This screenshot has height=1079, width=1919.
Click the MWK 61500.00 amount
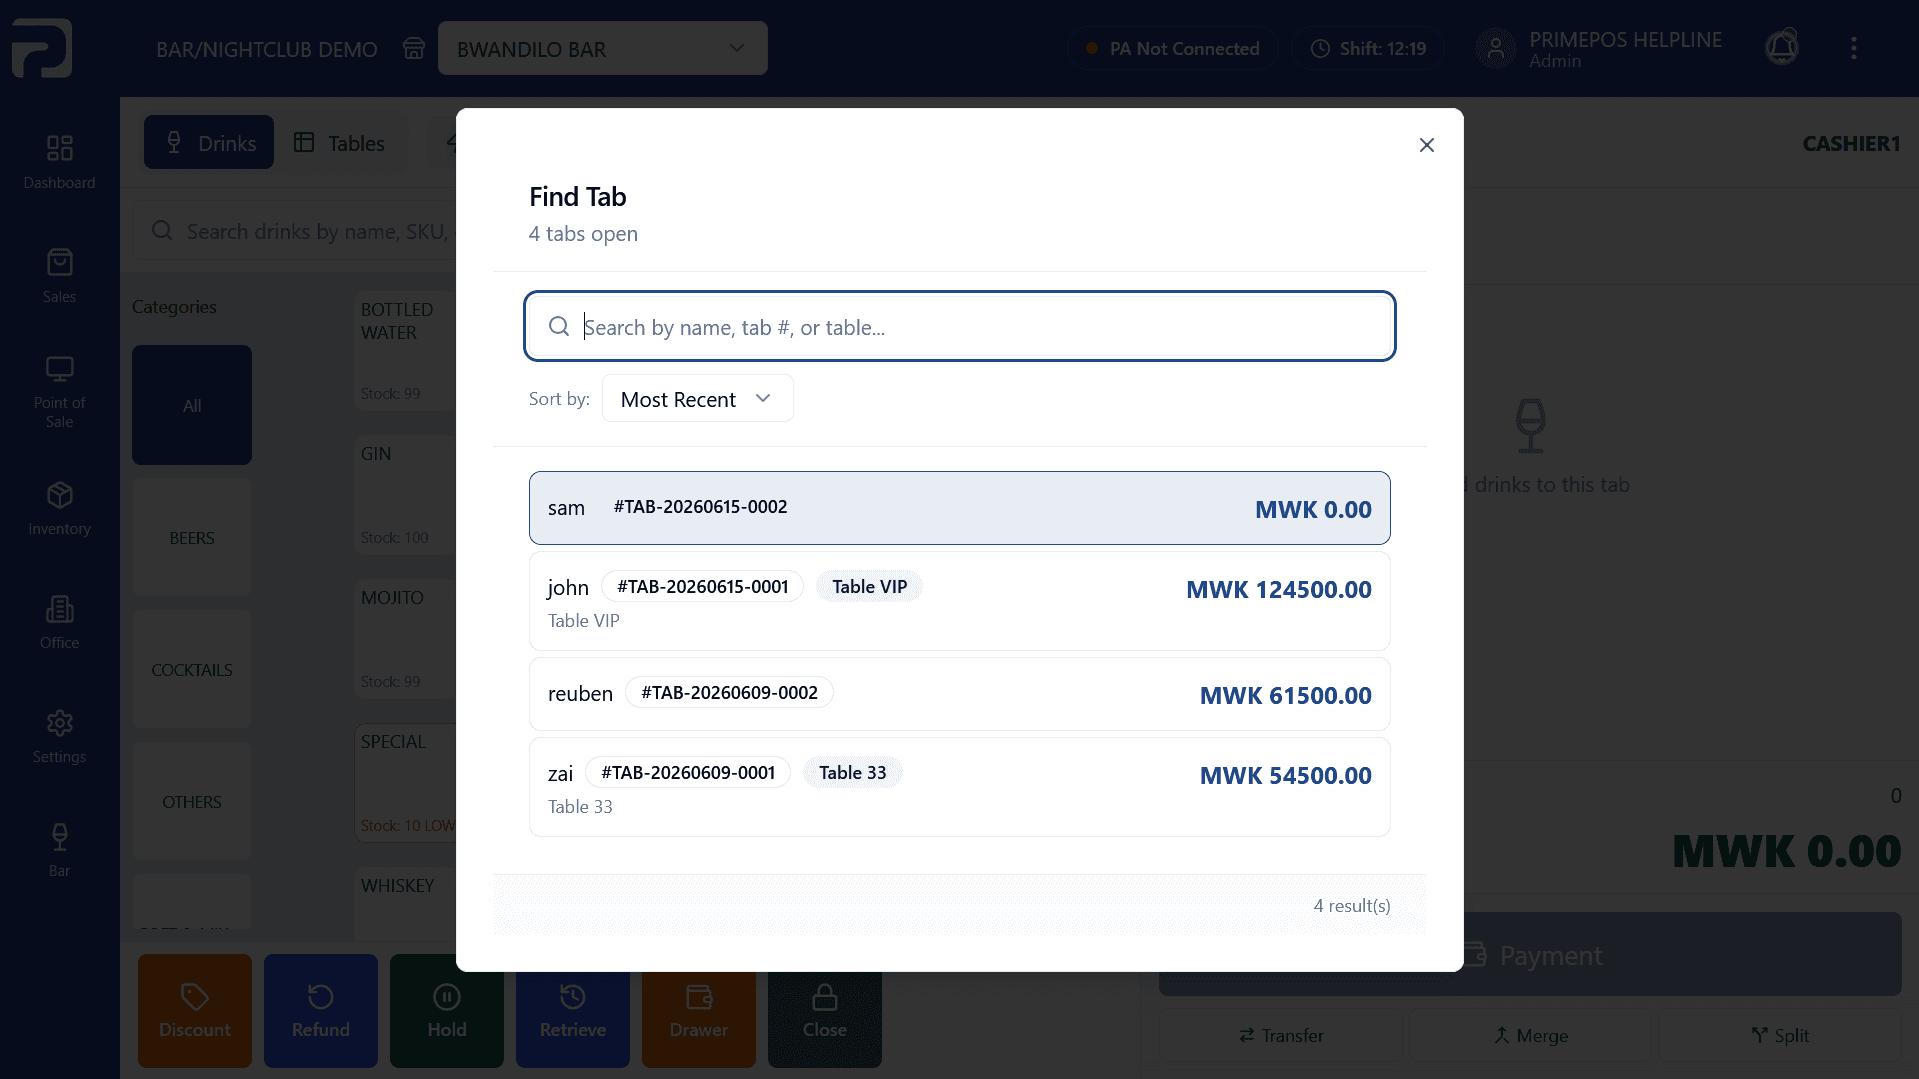tap(1285, 695)
